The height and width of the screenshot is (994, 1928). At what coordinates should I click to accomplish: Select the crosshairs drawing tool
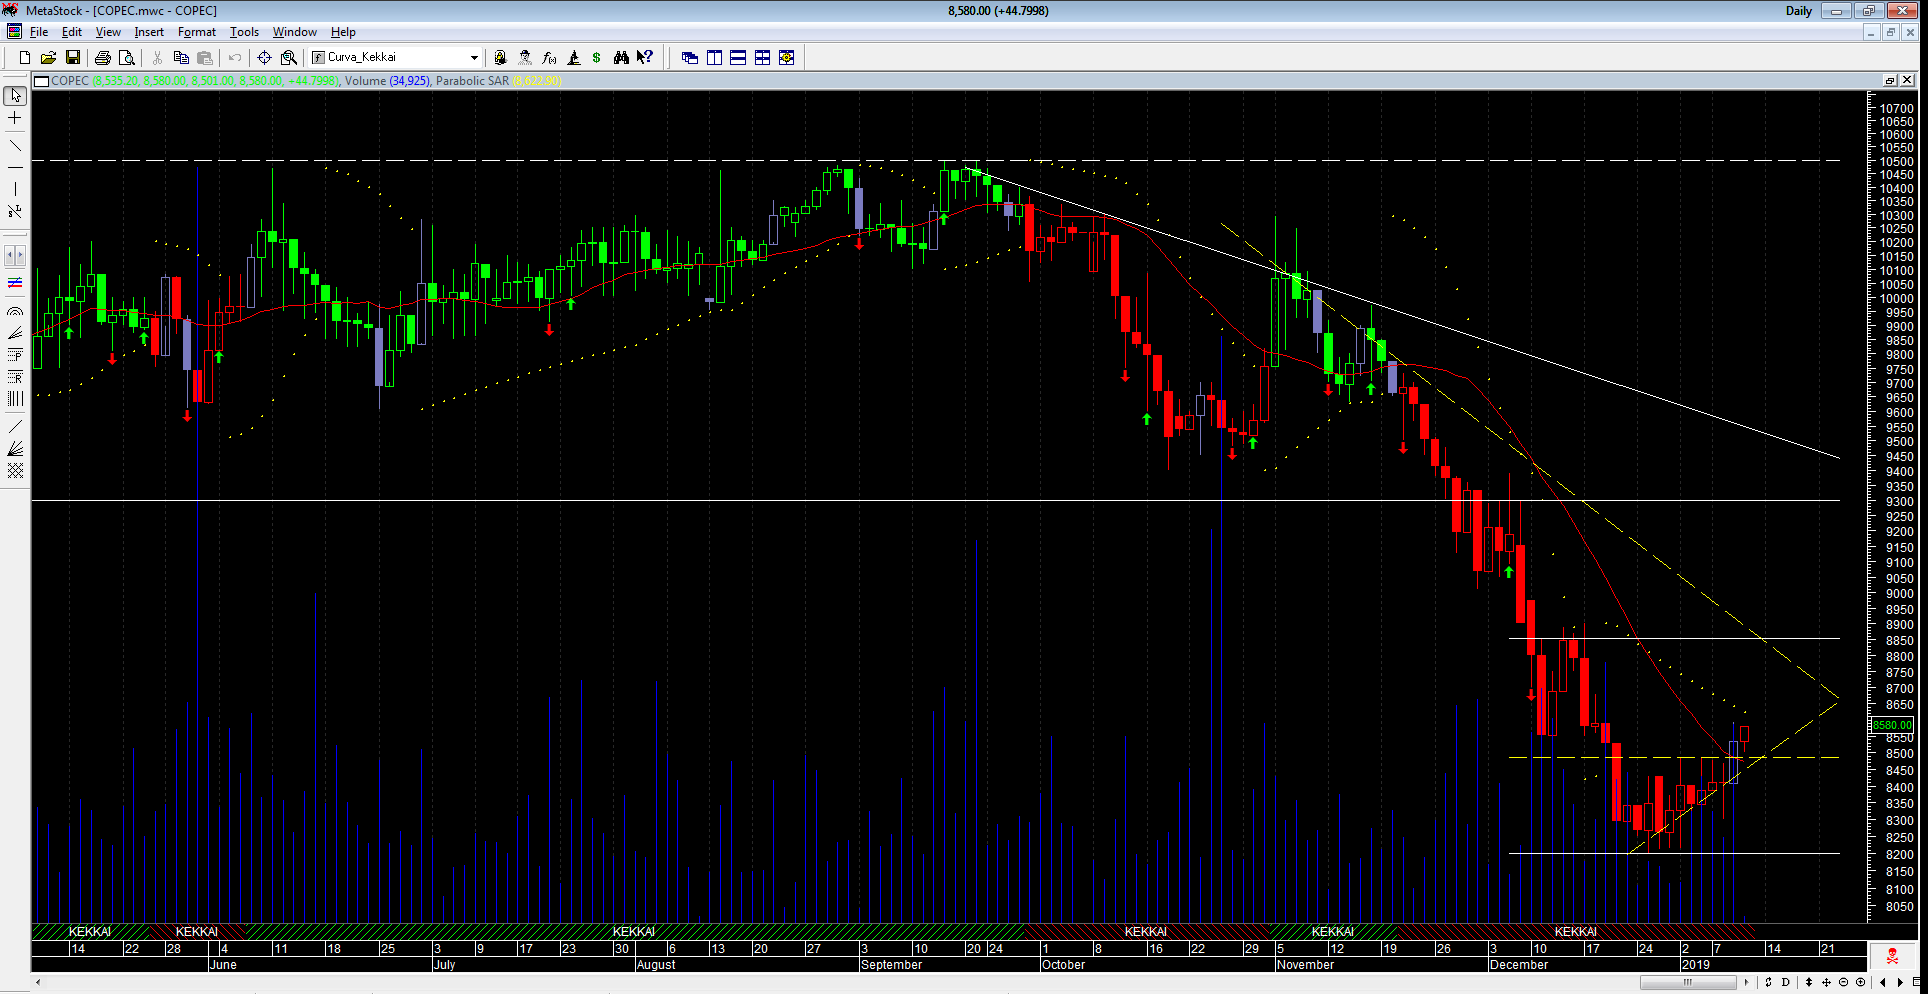[15, 118]
